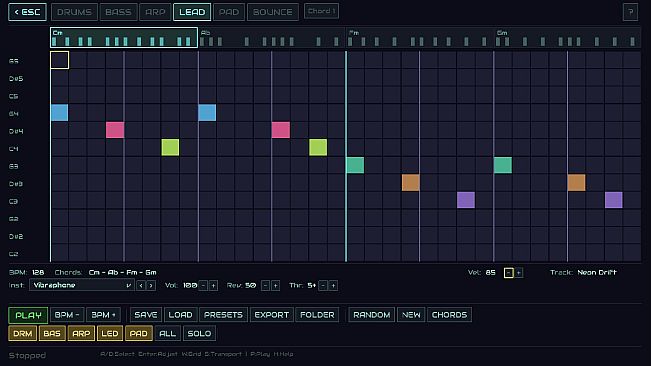Toggle the ARP track button
Image resolution: width=651 pixels, height=366 pixels.
[x=81, y=333]
